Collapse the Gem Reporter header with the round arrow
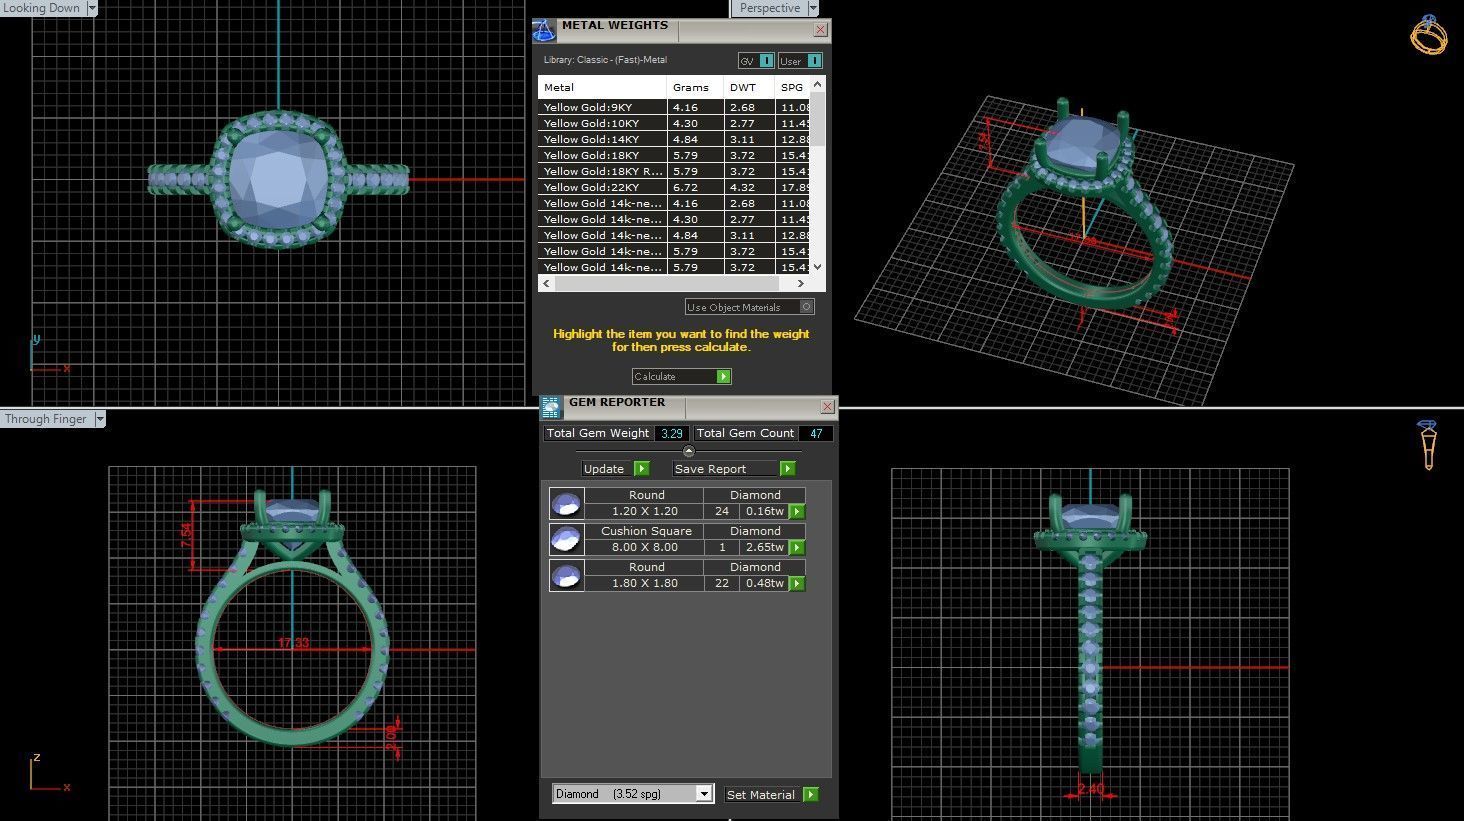Screen dimensions: 1464x821 pos(688,452)
